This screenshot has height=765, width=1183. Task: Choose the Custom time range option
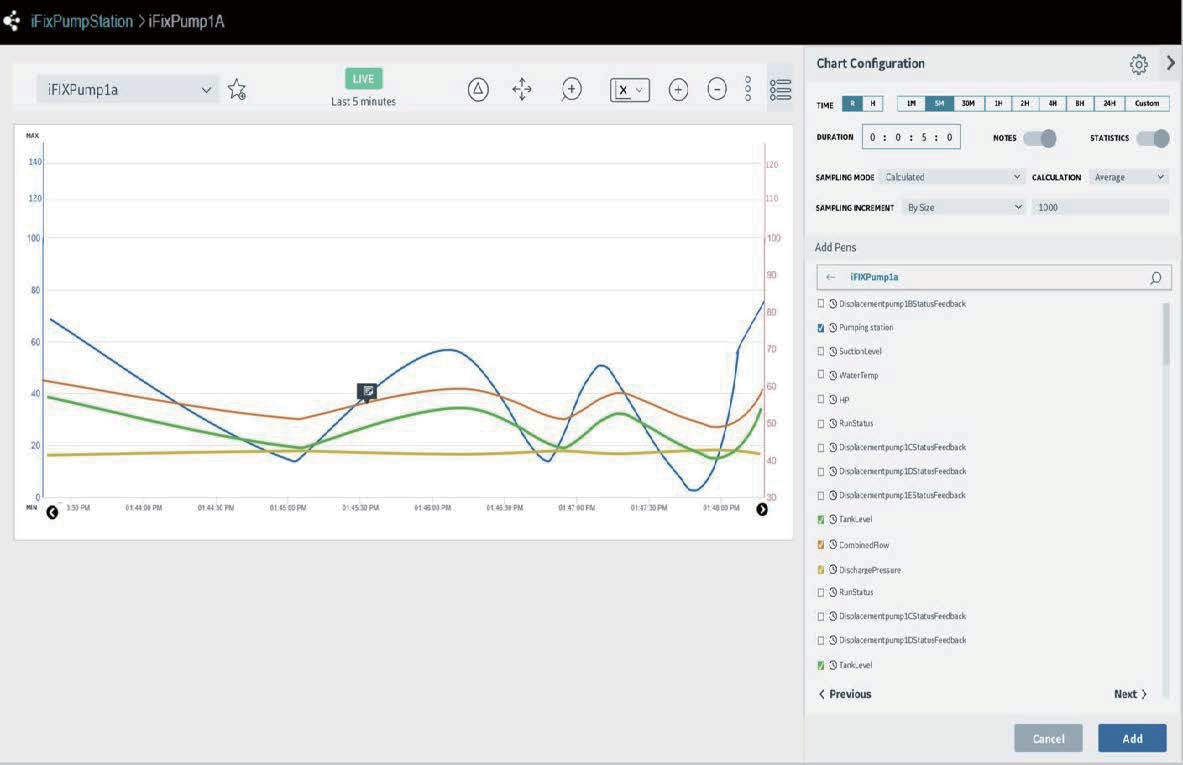point(1147,104)
